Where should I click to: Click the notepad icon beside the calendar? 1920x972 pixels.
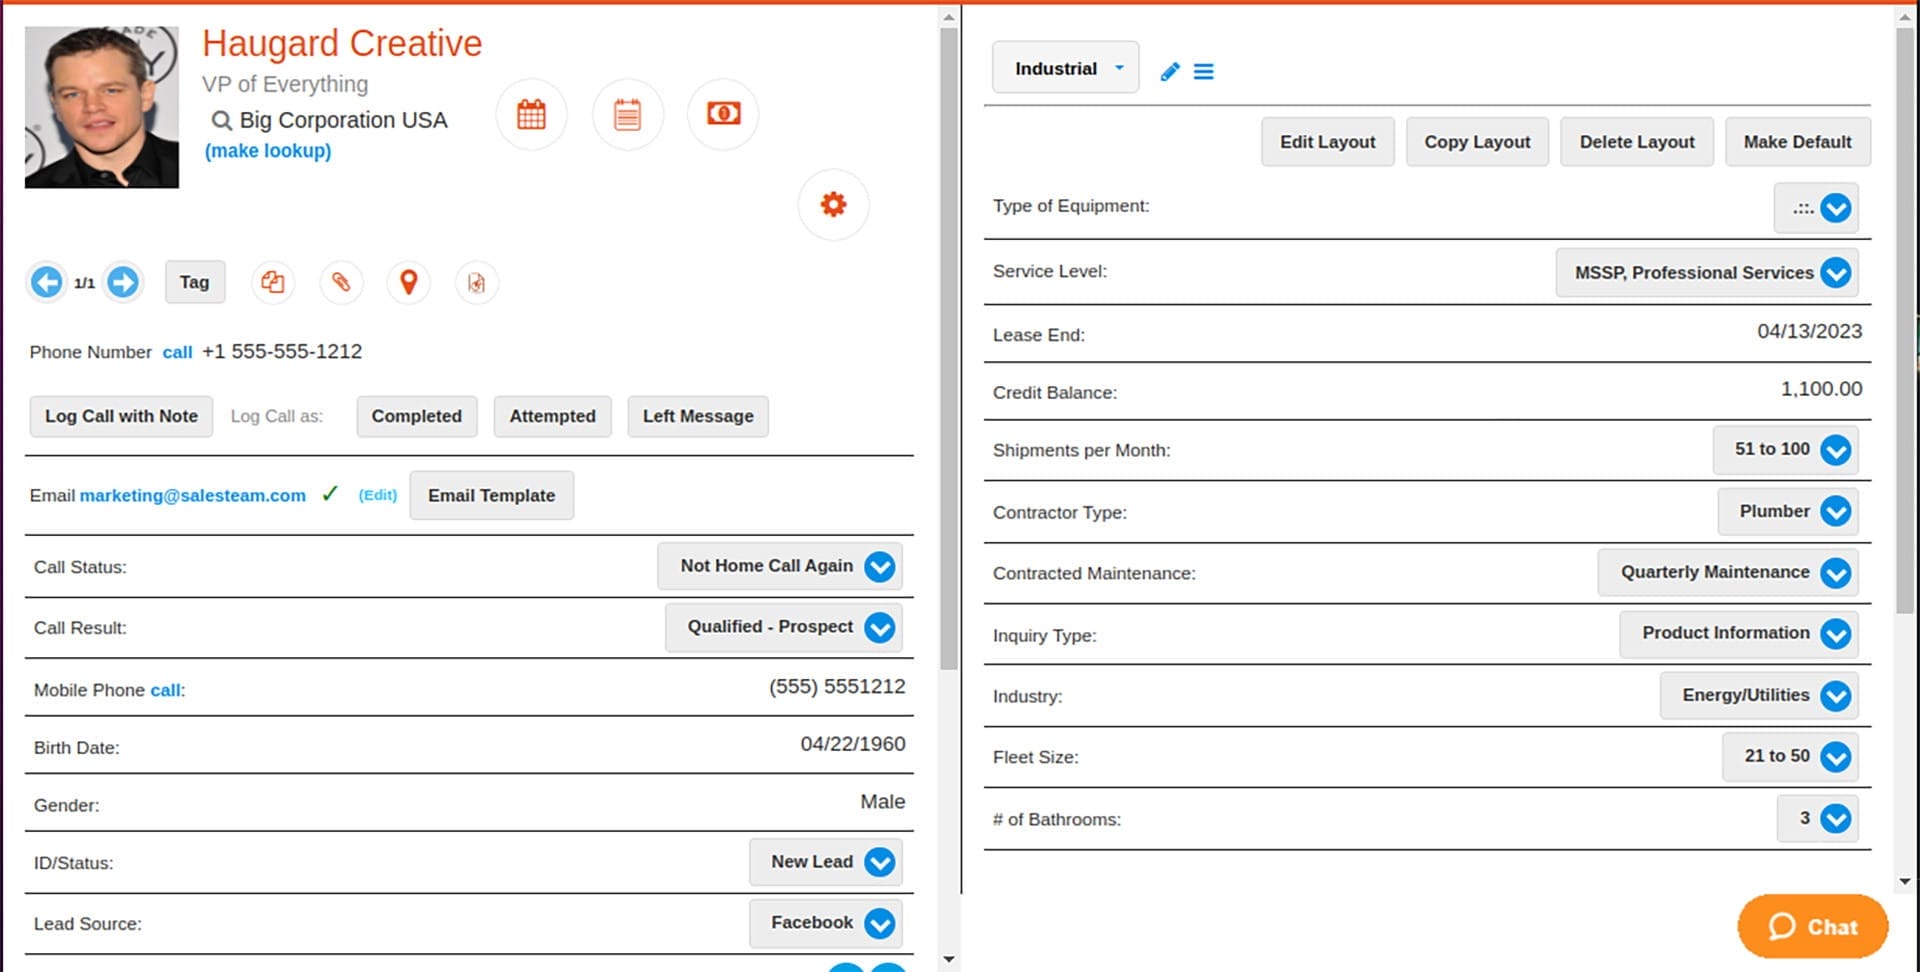pyautogui.click(x=627, y=115)
